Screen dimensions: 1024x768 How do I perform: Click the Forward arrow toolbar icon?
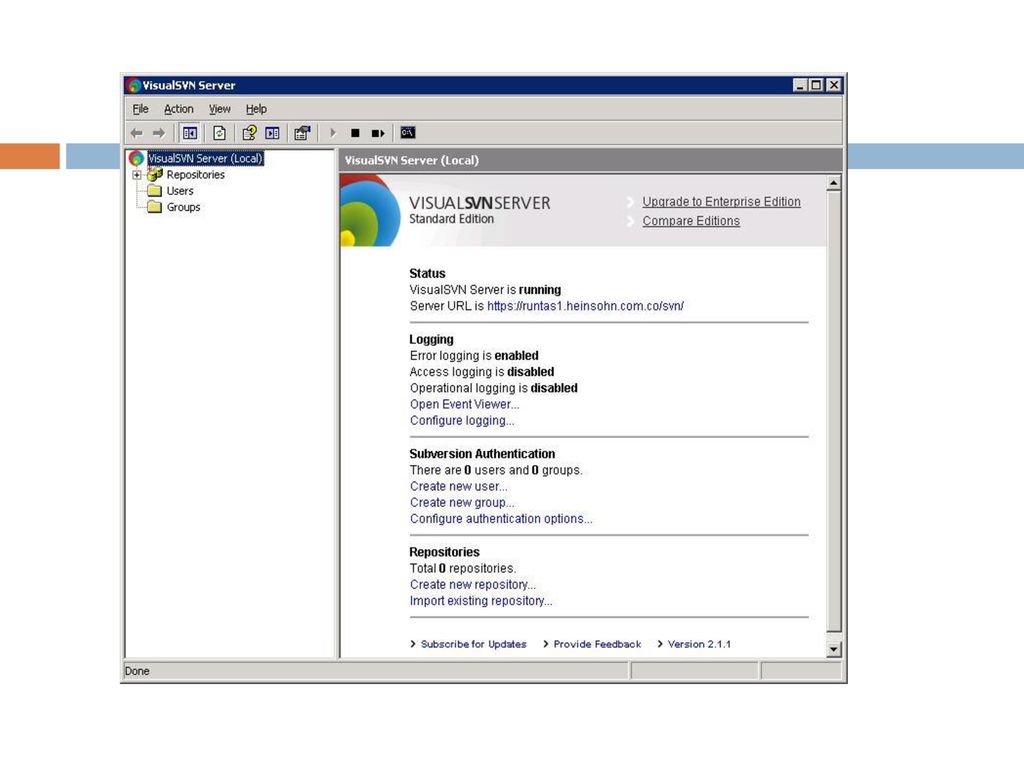[x=159, y=133]
